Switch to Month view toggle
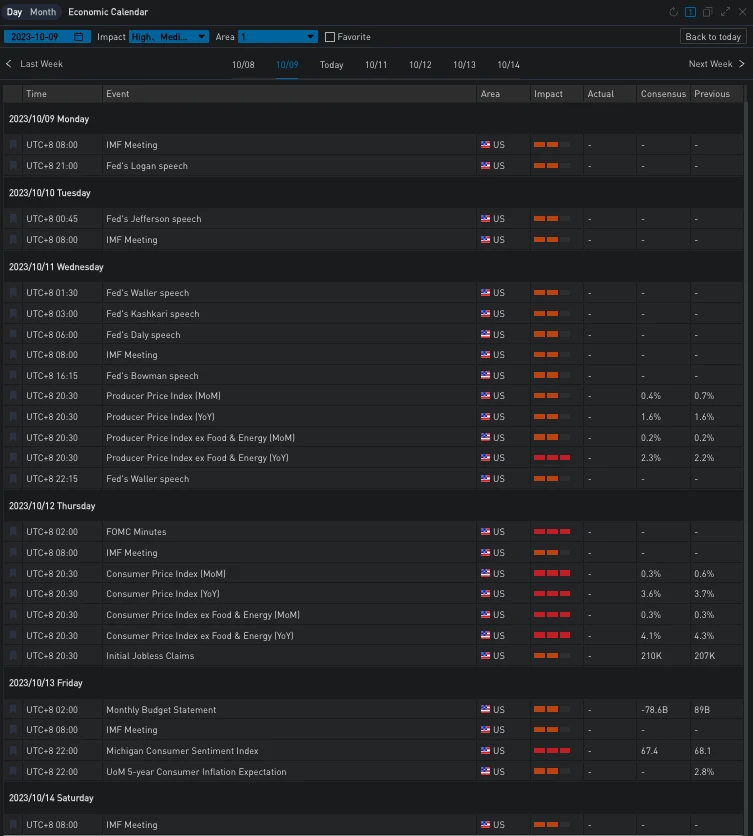753x836 pixels. coord(43,12)
